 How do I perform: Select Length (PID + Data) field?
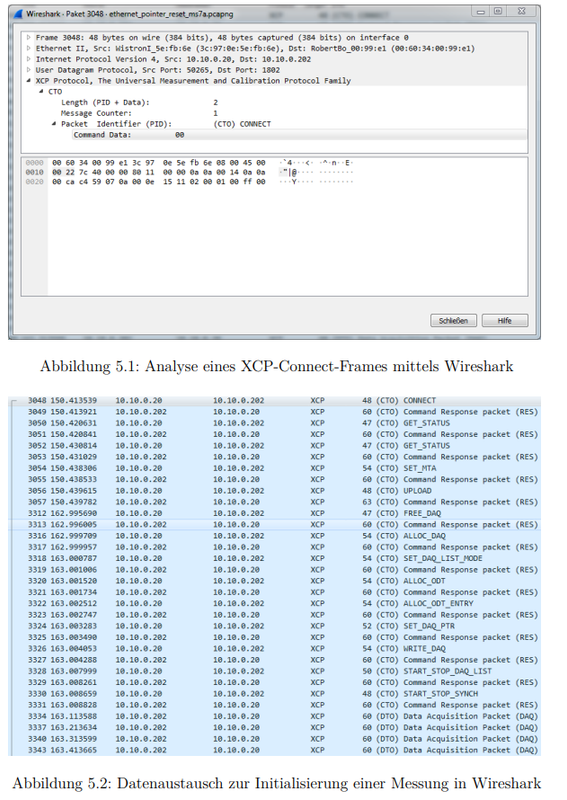[x=275, y=102]
